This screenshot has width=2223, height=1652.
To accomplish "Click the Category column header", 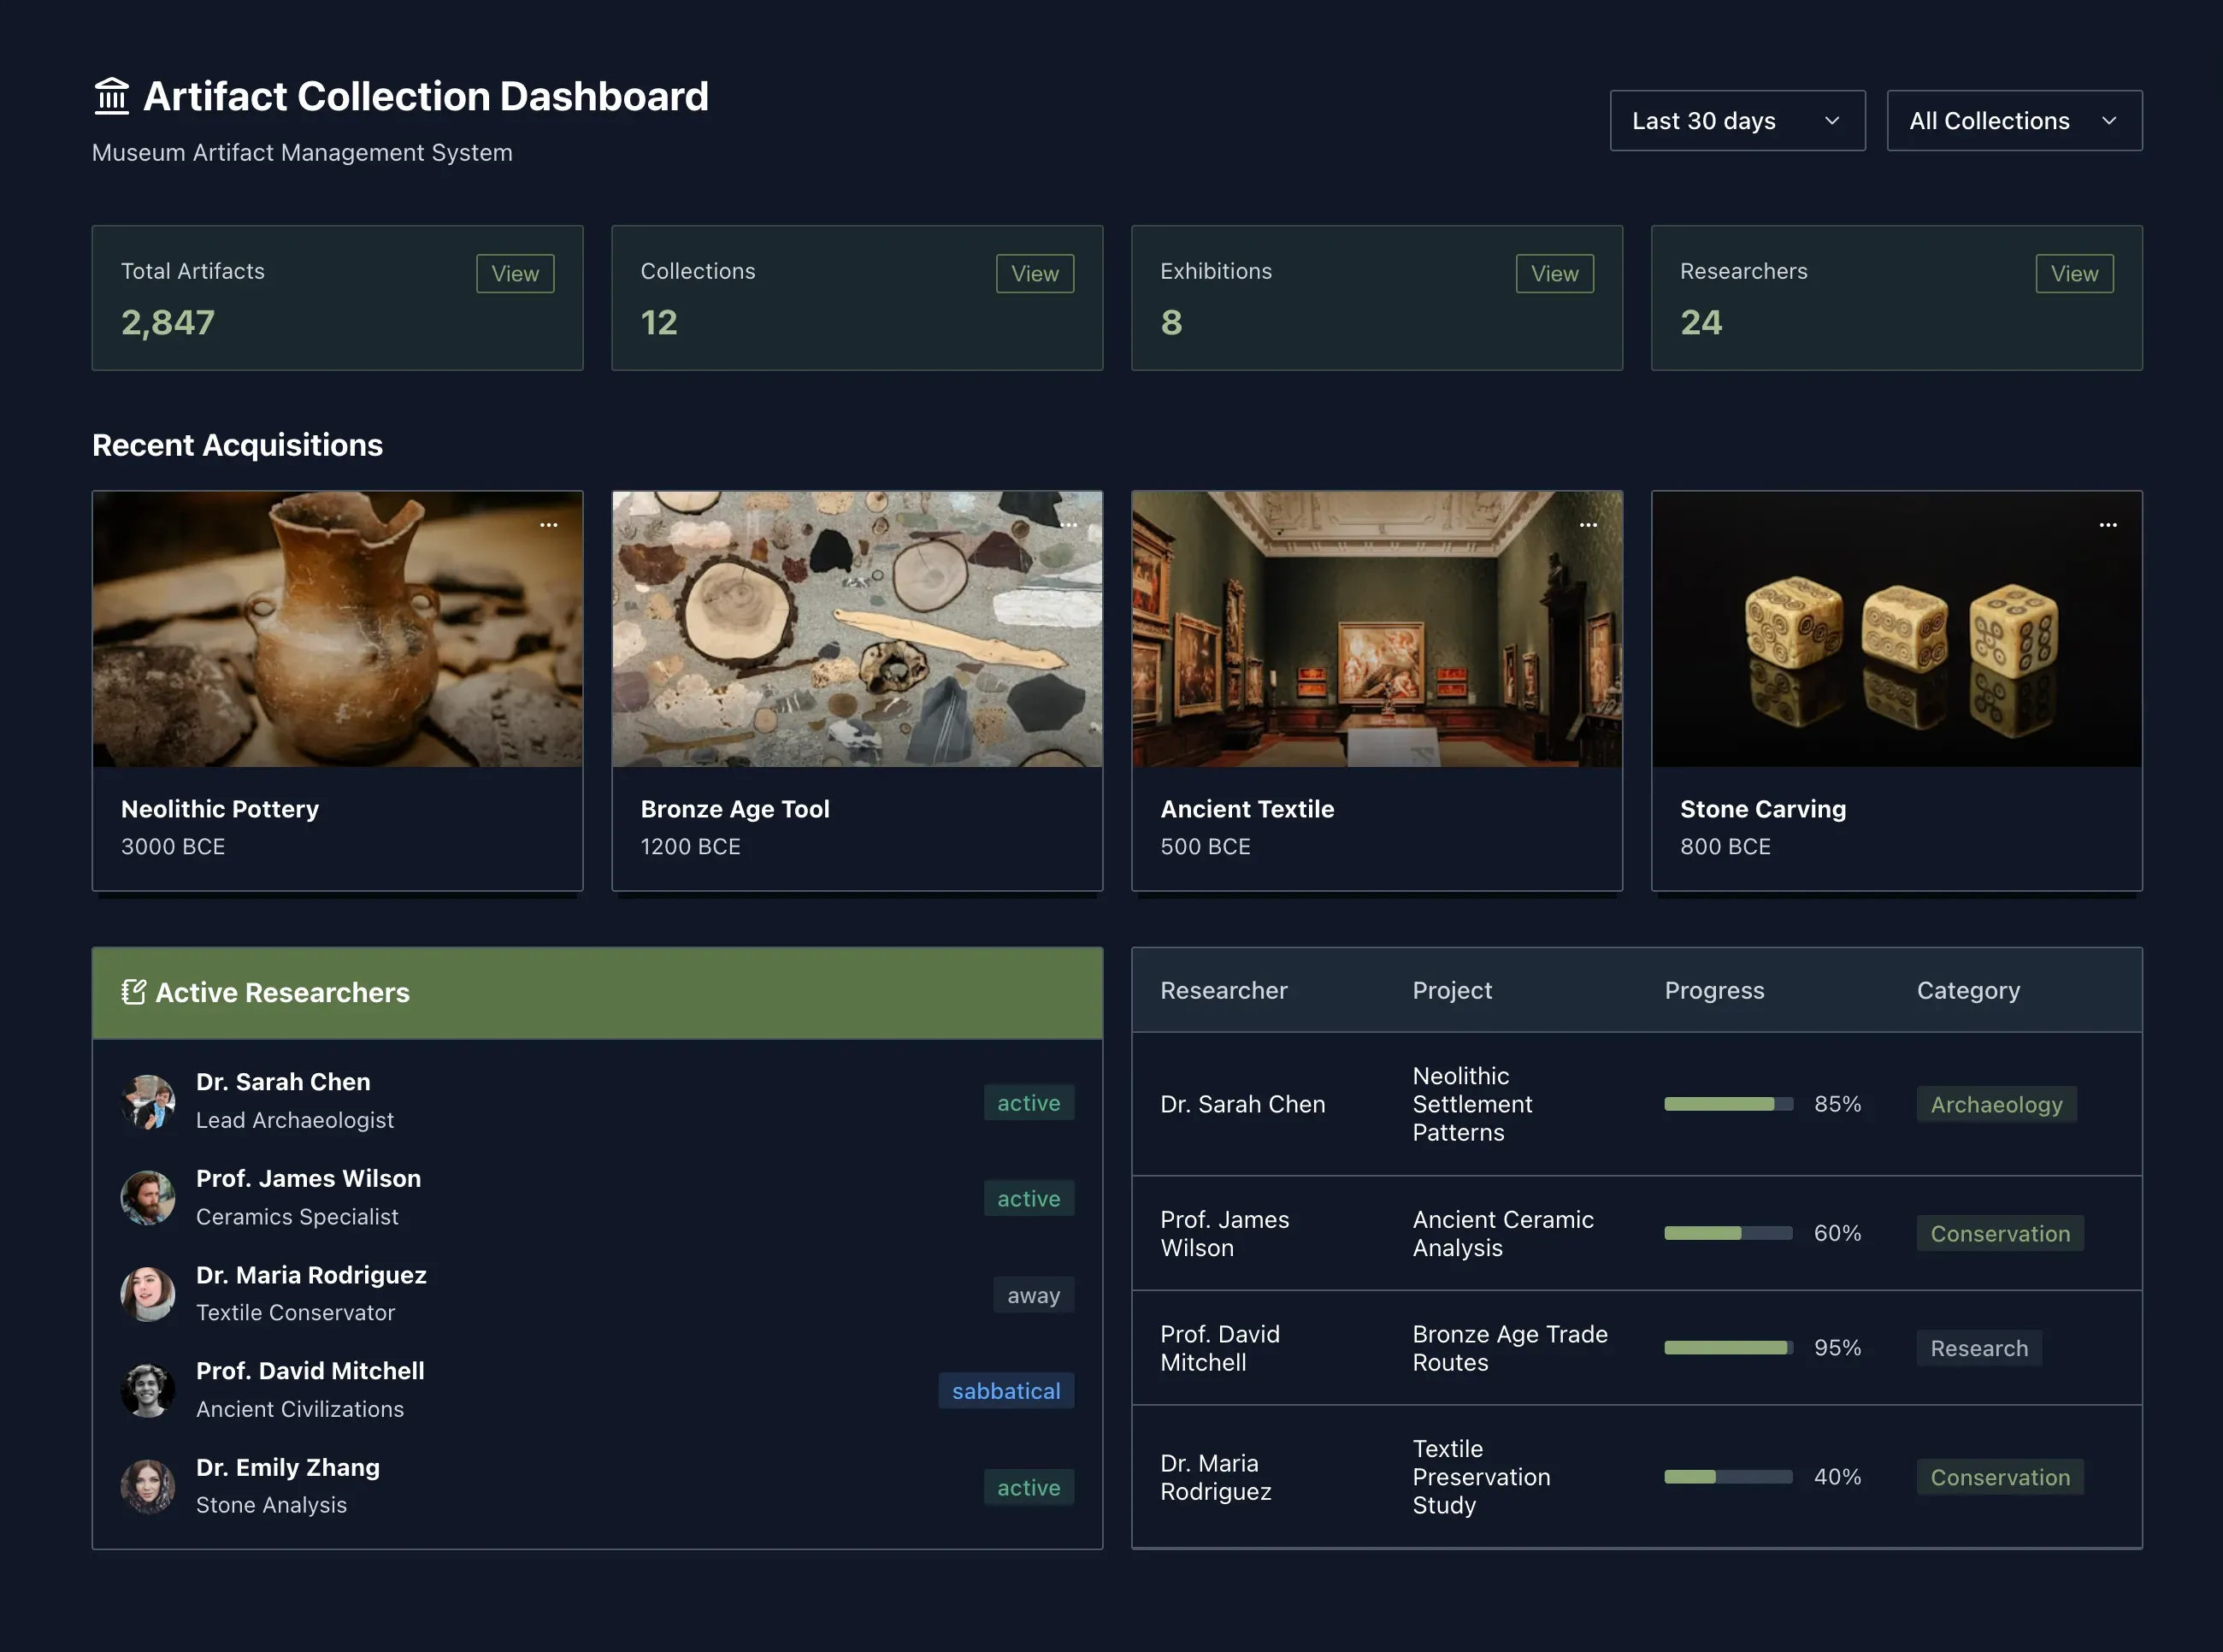I will [1968, 990].
